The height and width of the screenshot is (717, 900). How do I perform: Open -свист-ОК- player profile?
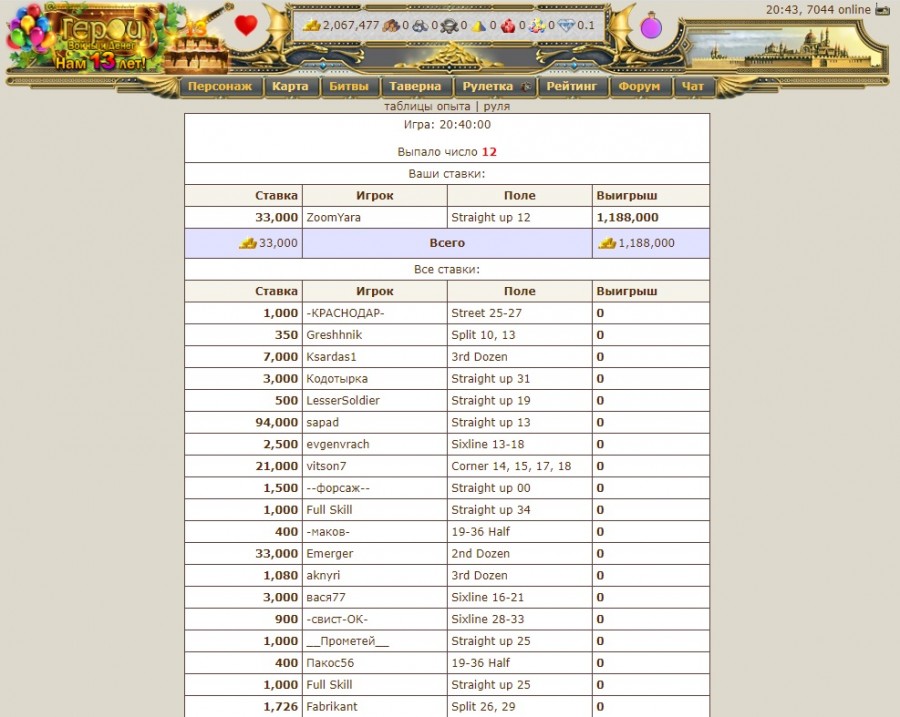337,619
